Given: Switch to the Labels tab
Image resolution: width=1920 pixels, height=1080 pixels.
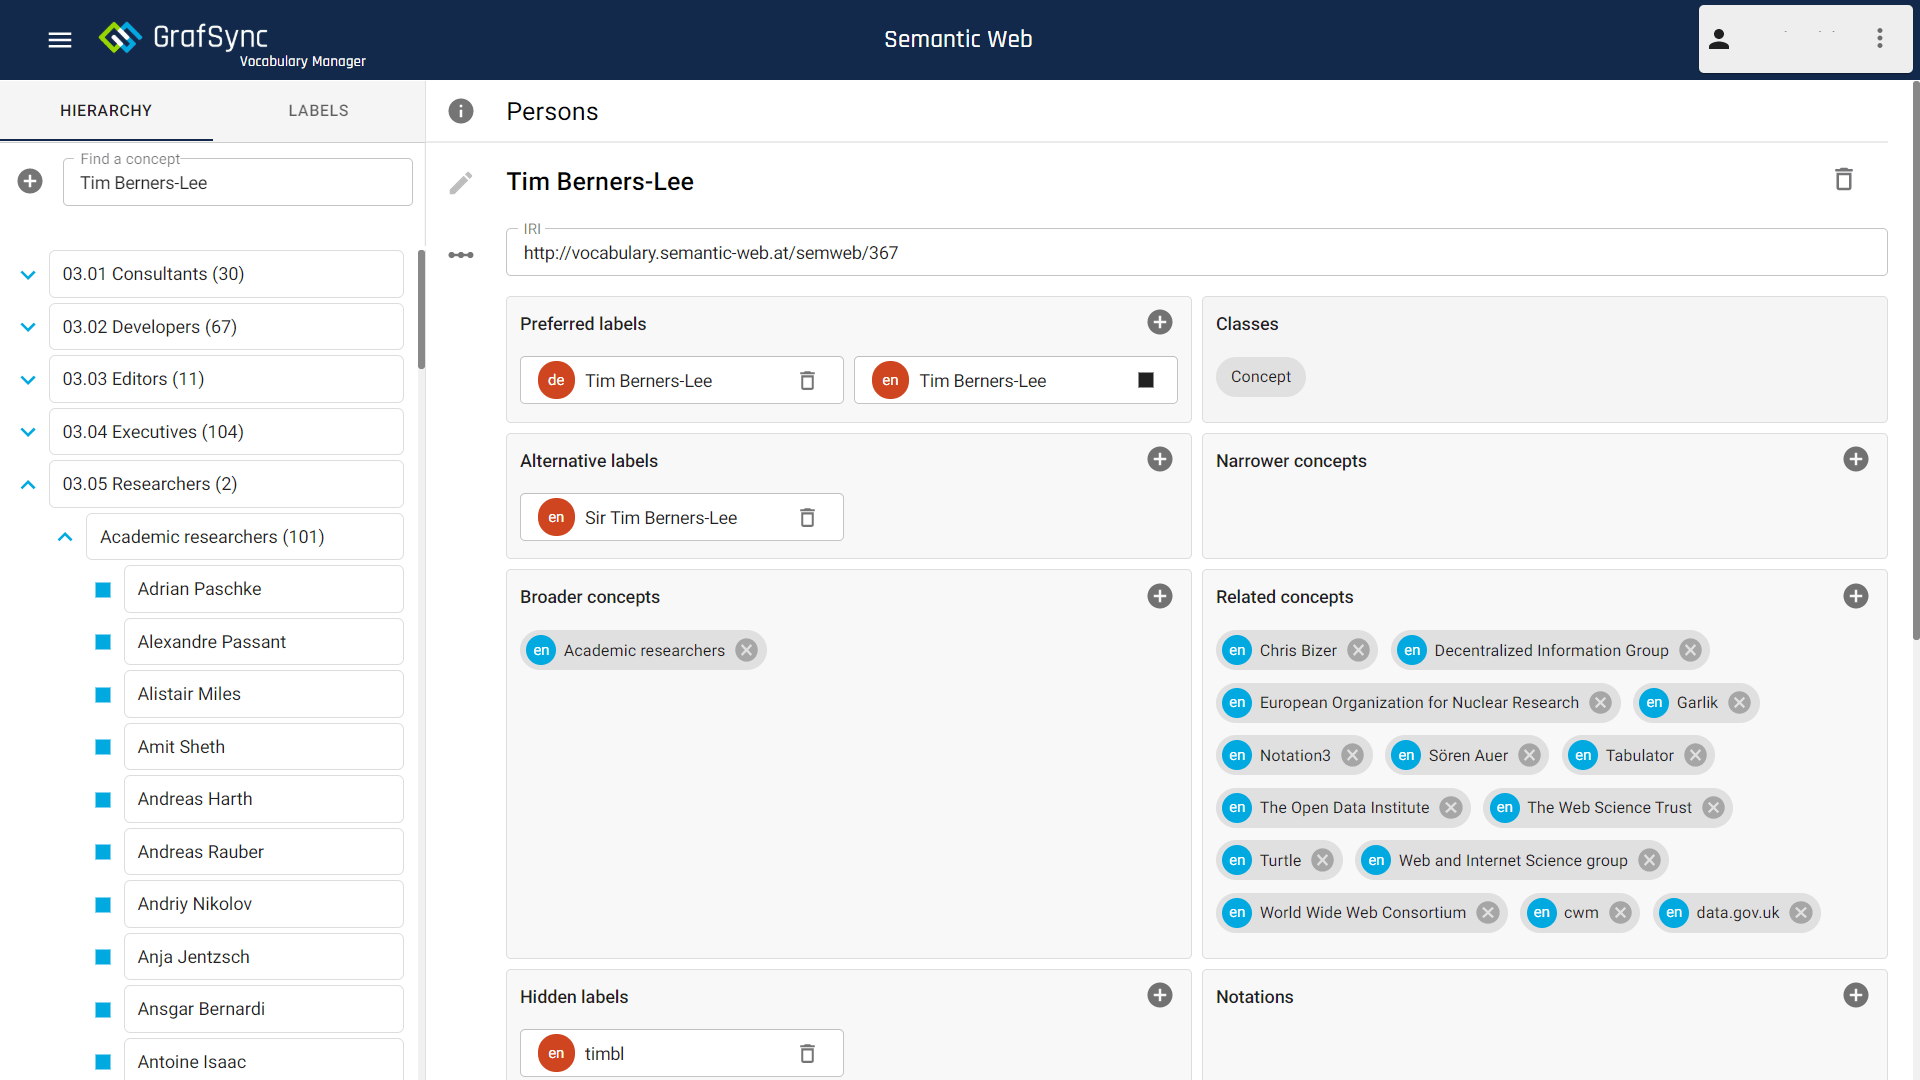Looking at the screenshot, I should pyautogui.click(x=318, y=111).
